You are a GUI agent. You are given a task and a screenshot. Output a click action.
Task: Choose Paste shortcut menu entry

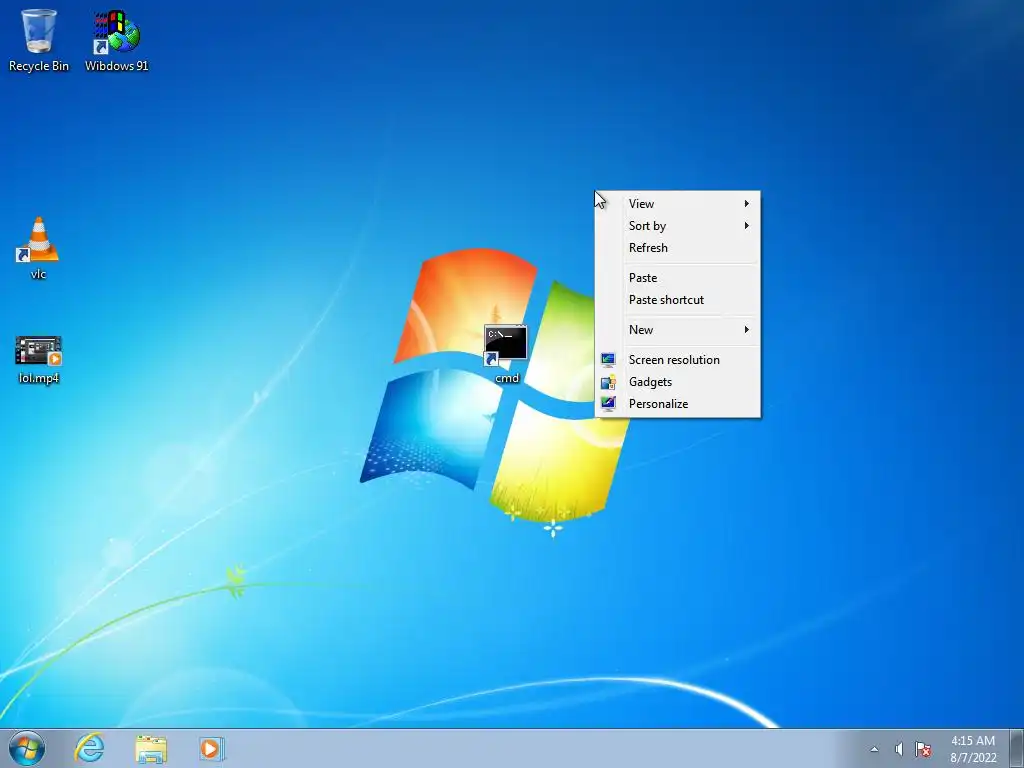(x=677, y=300)
